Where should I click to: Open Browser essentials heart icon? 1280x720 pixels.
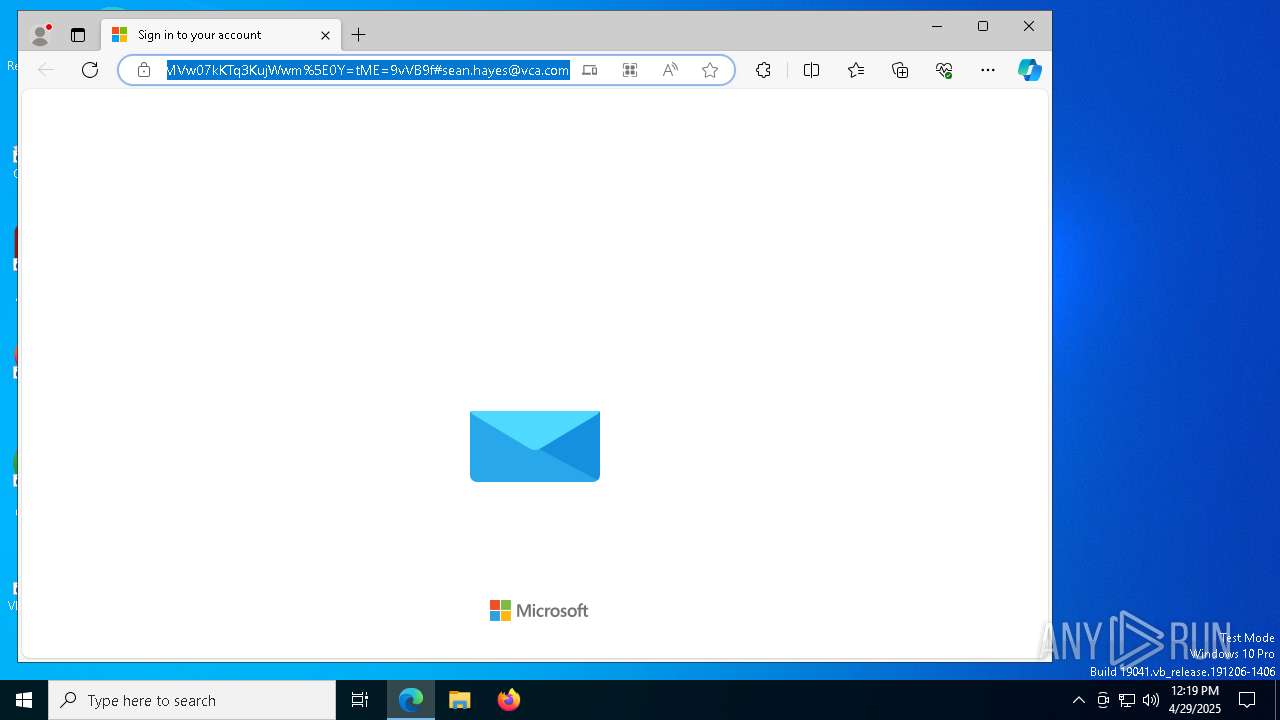[x=944, y=70]
